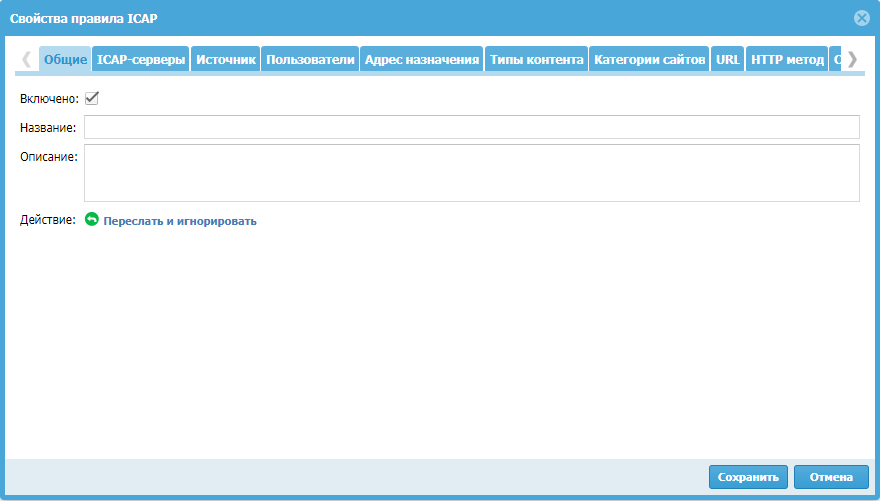Viewport: 880px width, 501px height.
Task: Open the Пользователи tab
Action: click(310, 59)
